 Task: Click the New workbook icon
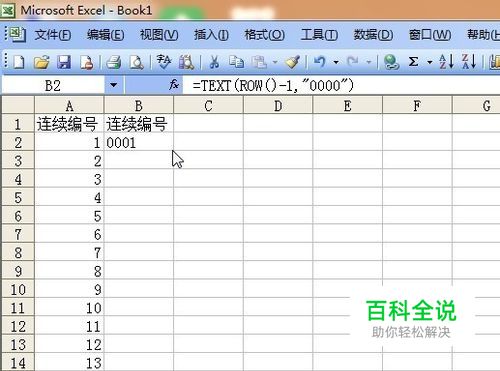[x=18, y=62]
